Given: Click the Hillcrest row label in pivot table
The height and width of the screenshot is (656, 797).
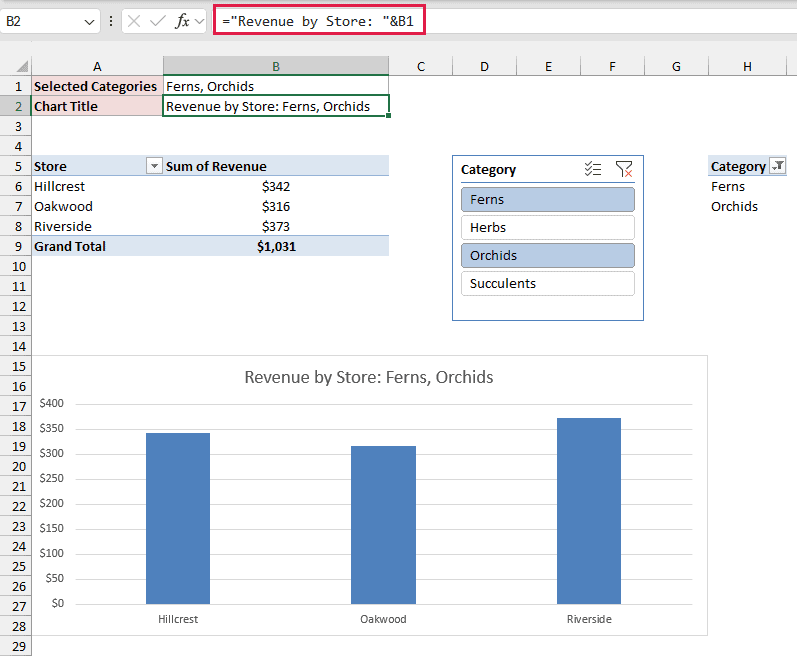Looking at the screenshot, I should point(97,186).
